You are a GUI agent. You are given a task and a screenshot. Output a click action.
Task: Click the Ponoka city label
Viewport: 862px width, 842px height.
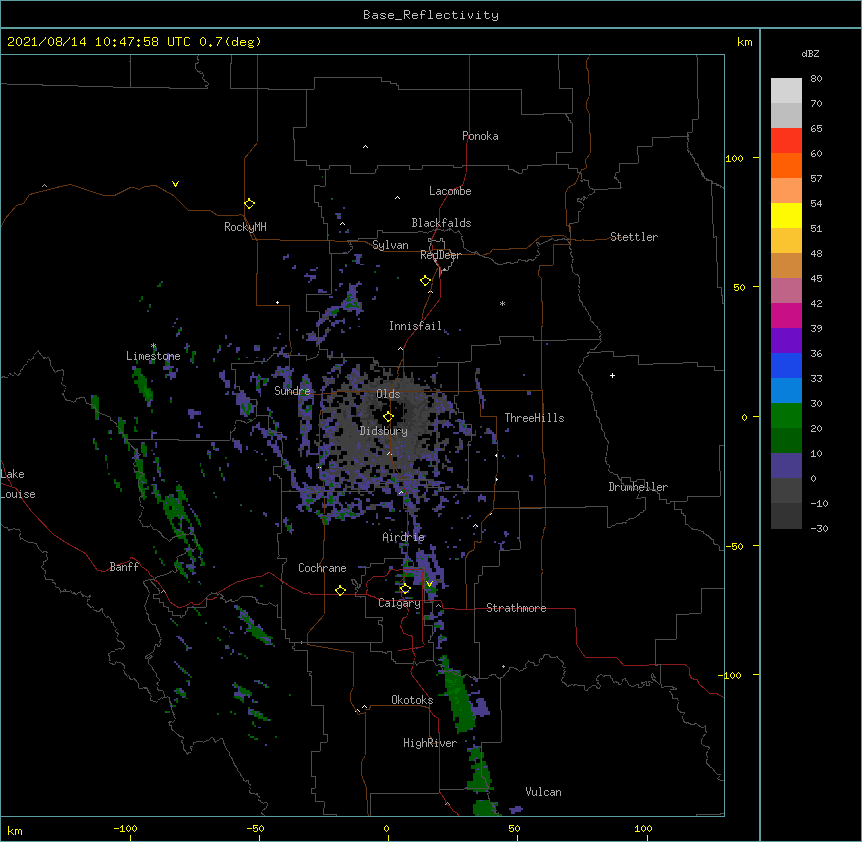(480, 136)
